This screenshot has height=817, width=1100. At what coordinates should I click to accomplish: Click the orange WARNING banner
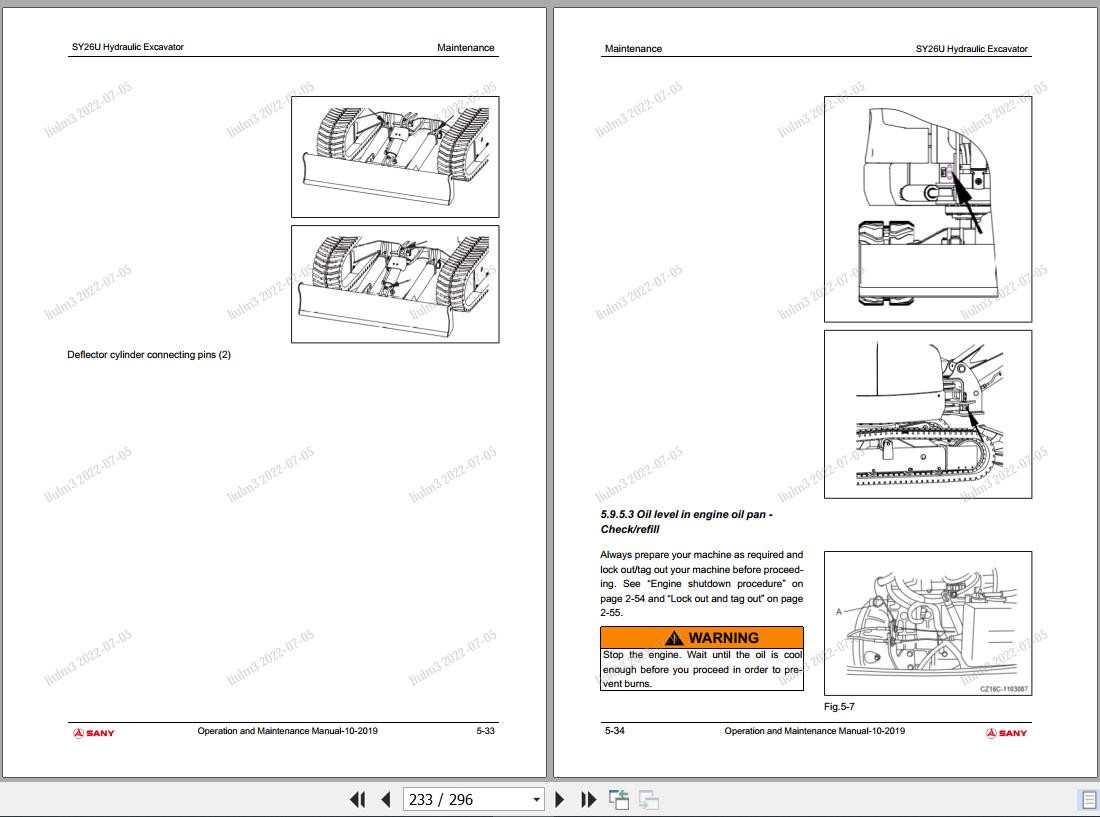tap(702, 637)
